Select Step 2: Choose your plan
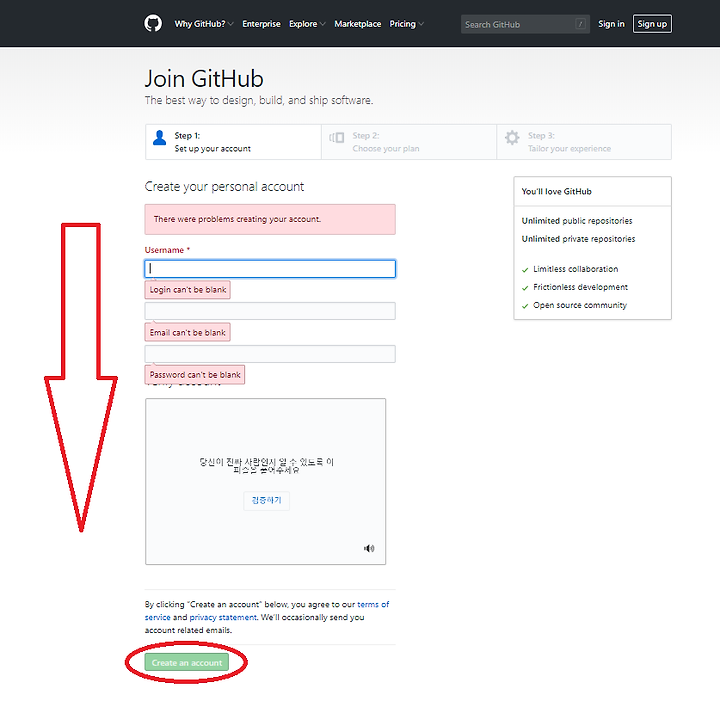Screen dimensions: 720x701 point(409,142)
